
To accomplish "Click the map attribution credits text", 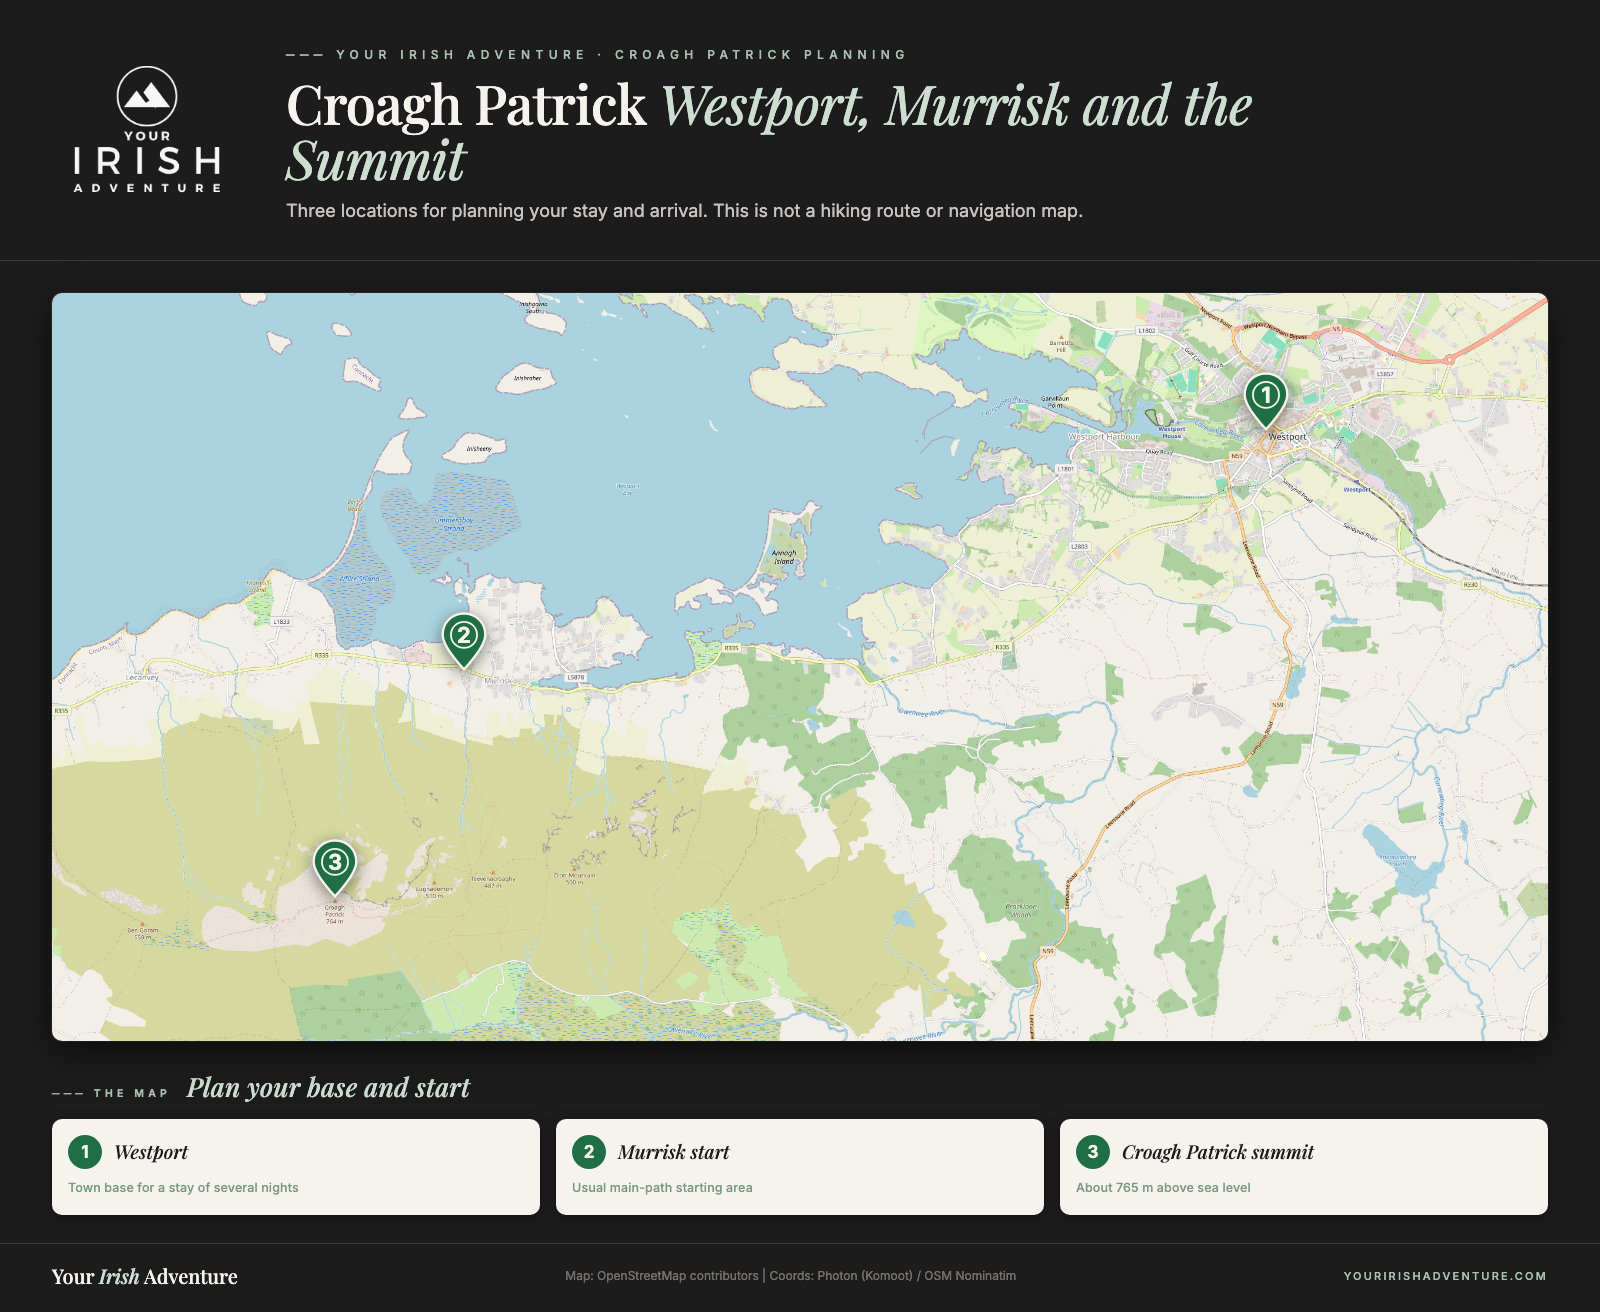I will 790,1276.
